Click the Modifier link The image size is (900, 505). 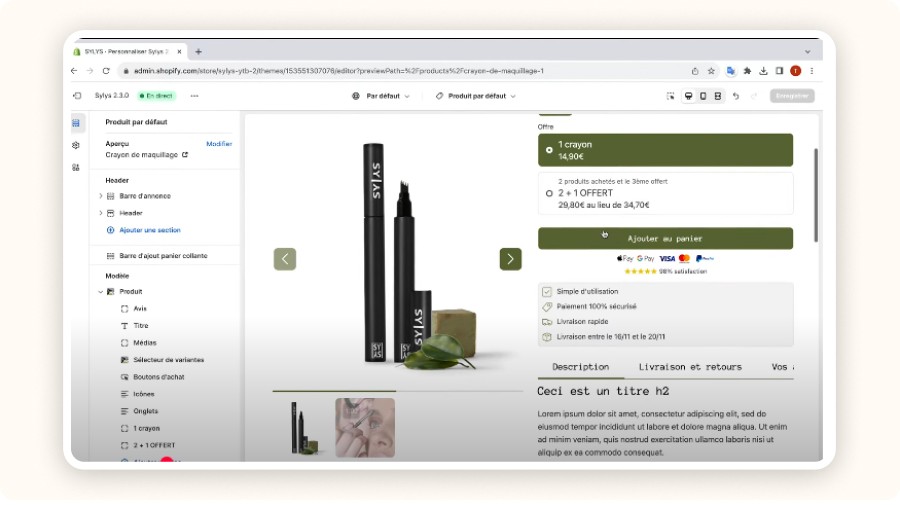coord(219,144)
